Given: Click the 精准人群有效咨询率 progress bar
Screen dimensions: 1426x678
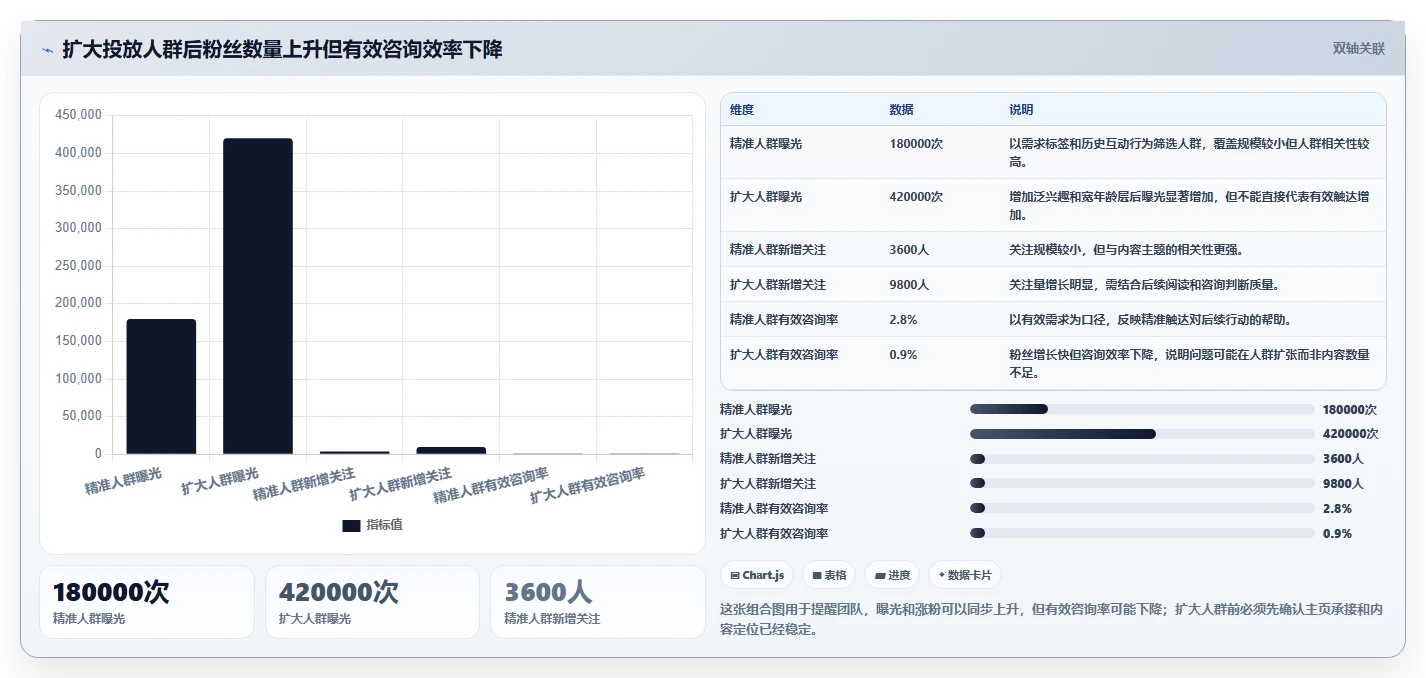Looking at the screenshot, I should click(x=1142, y=508).
